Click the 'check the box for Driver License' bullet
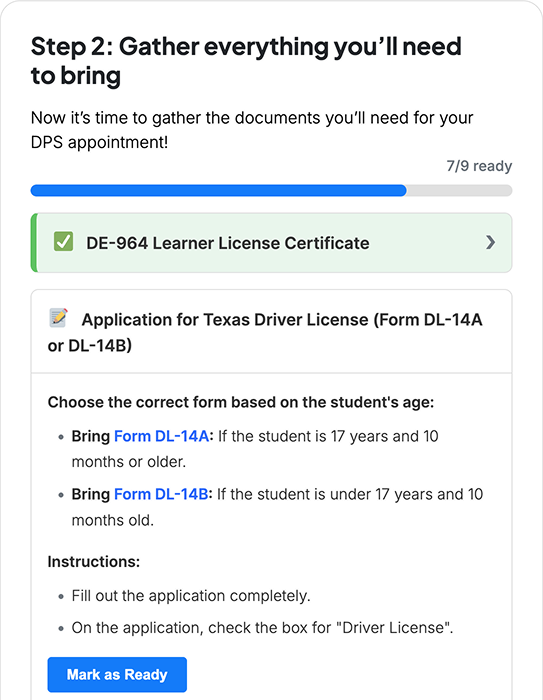 (262, 628)
